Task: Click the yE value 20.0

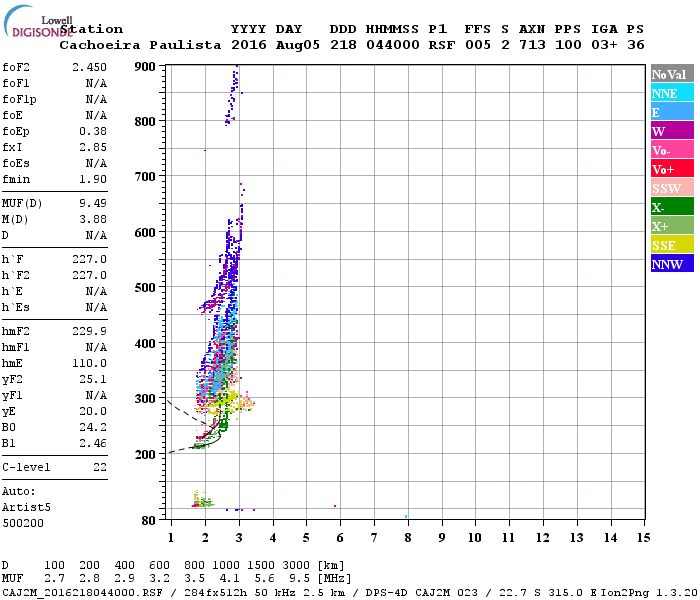Action: [x=93, y=412]
